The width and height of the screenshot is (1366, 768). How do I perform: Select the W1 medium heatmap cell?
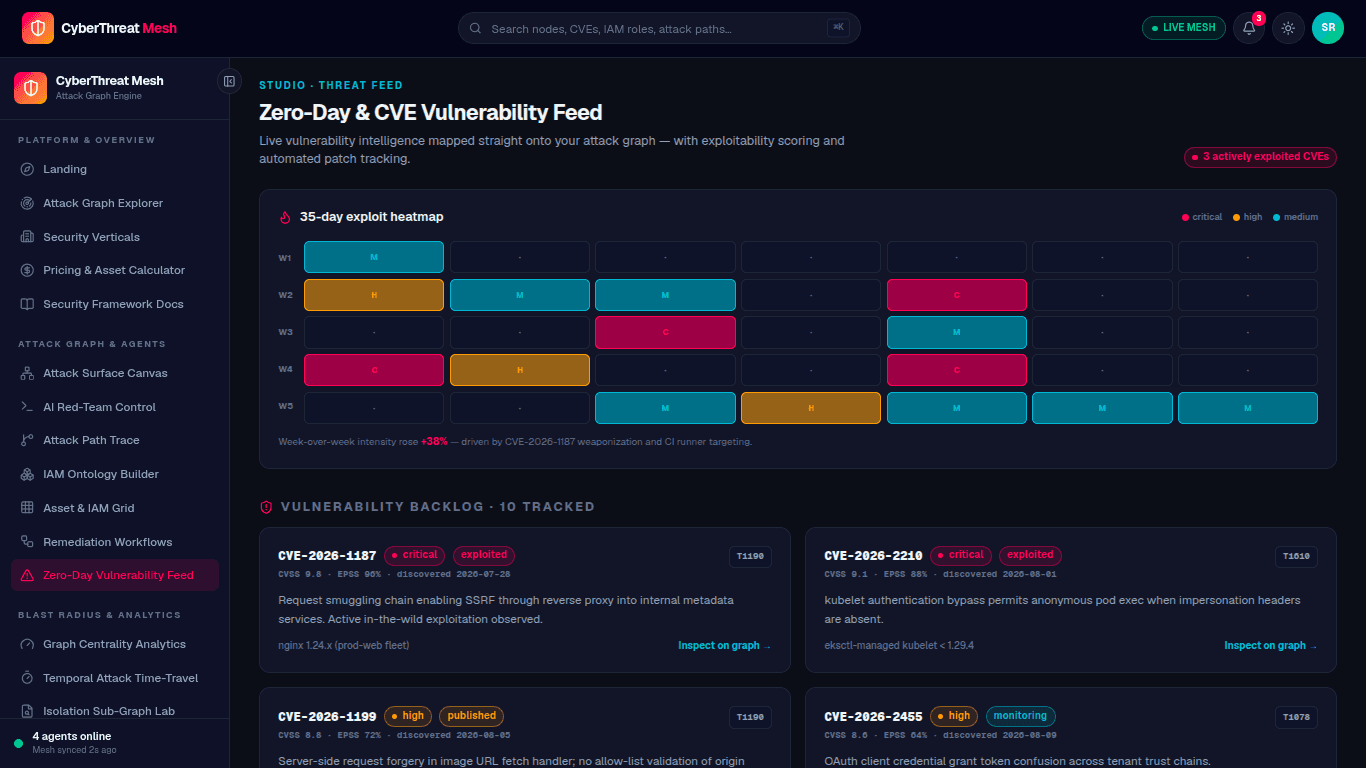click(x=374, y=257)
